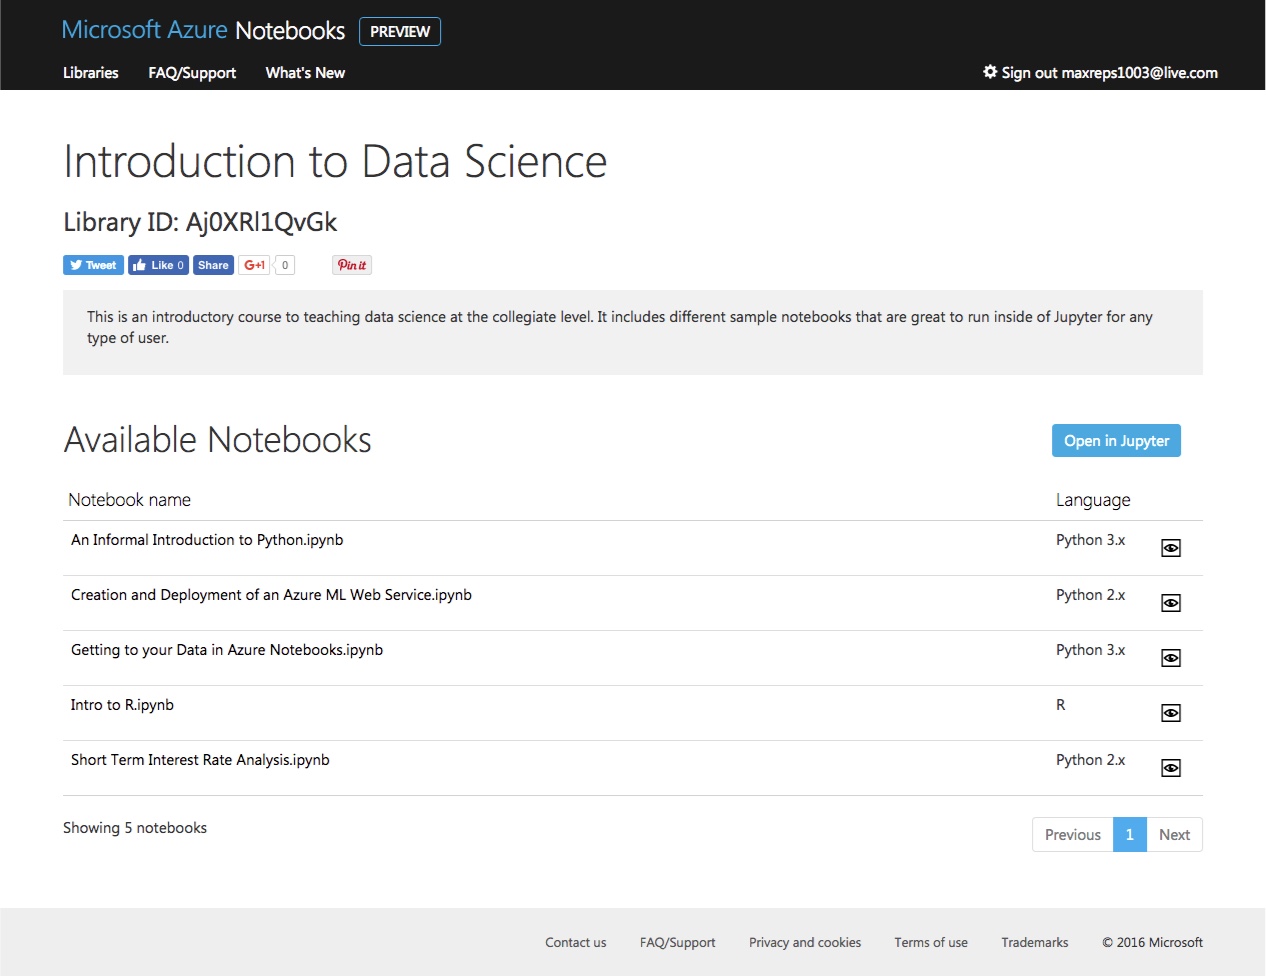Open the Privacy and cookies footer link
This screenshot has height=976, width=1266.
[805, 942]
